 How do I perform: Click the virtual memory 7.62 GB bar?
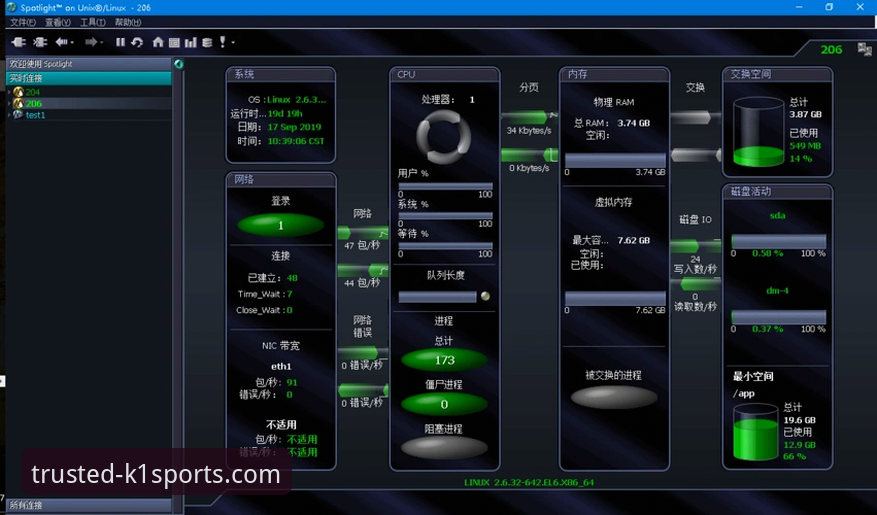tap(615, 299)
